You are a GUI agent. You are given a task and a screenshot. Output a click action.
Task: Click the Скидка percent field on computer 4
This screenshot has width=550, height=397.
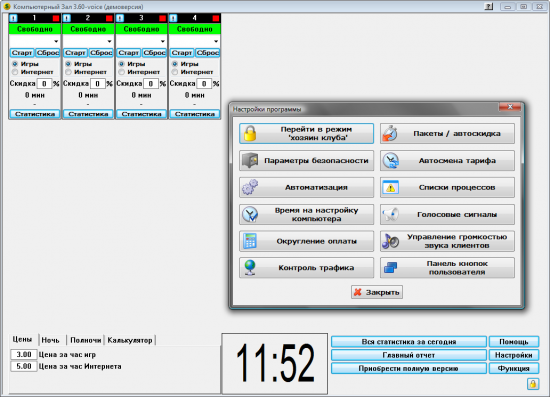pos(204,84)
